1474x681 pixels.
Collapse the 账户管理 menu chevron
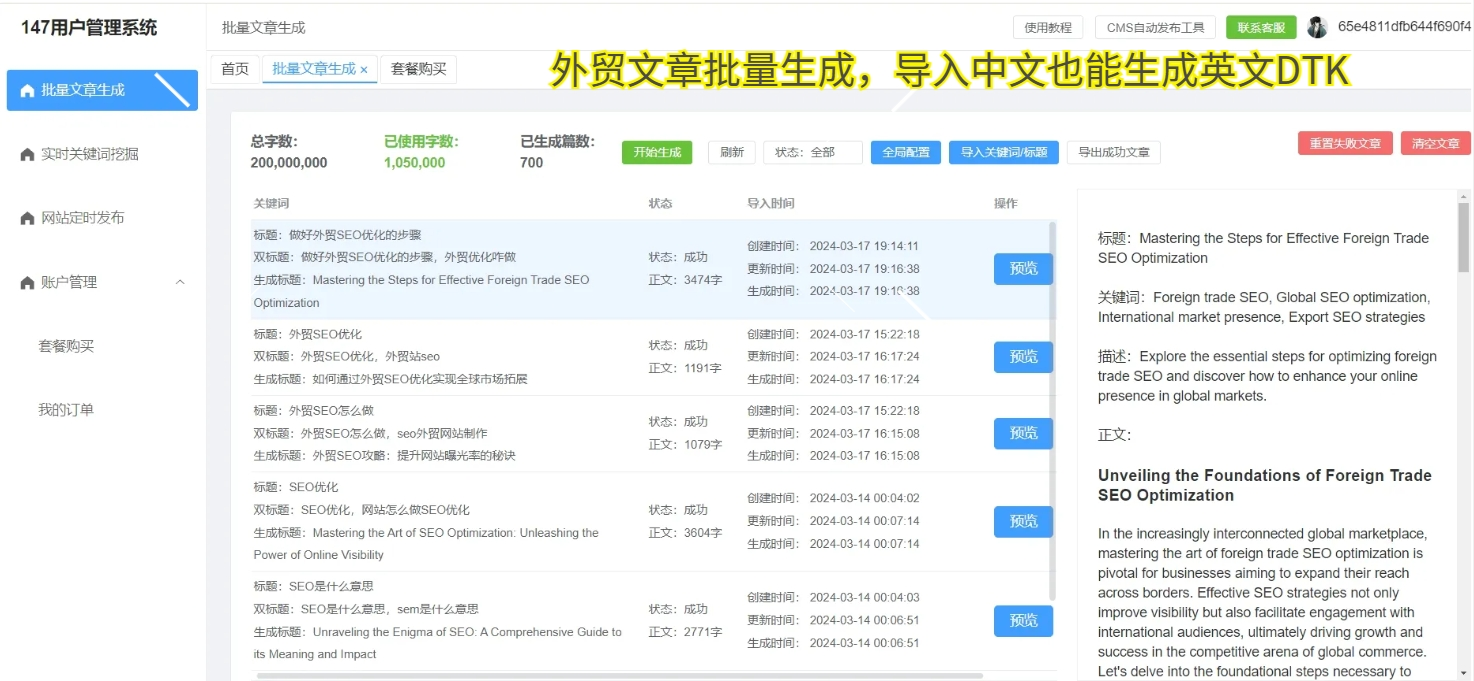pyautogui.click(x=179, y=282)
